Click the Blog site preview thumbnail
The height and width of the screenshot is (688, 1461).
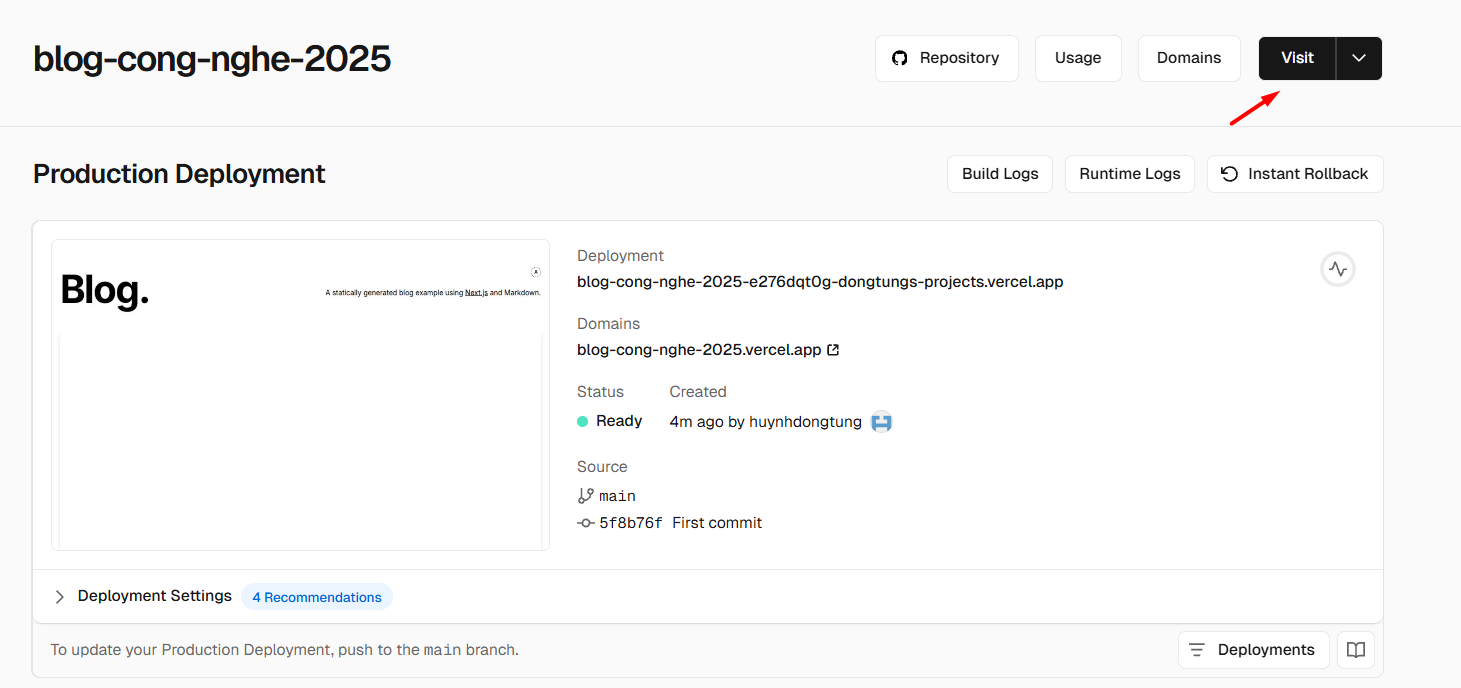(x=300, y=393)
